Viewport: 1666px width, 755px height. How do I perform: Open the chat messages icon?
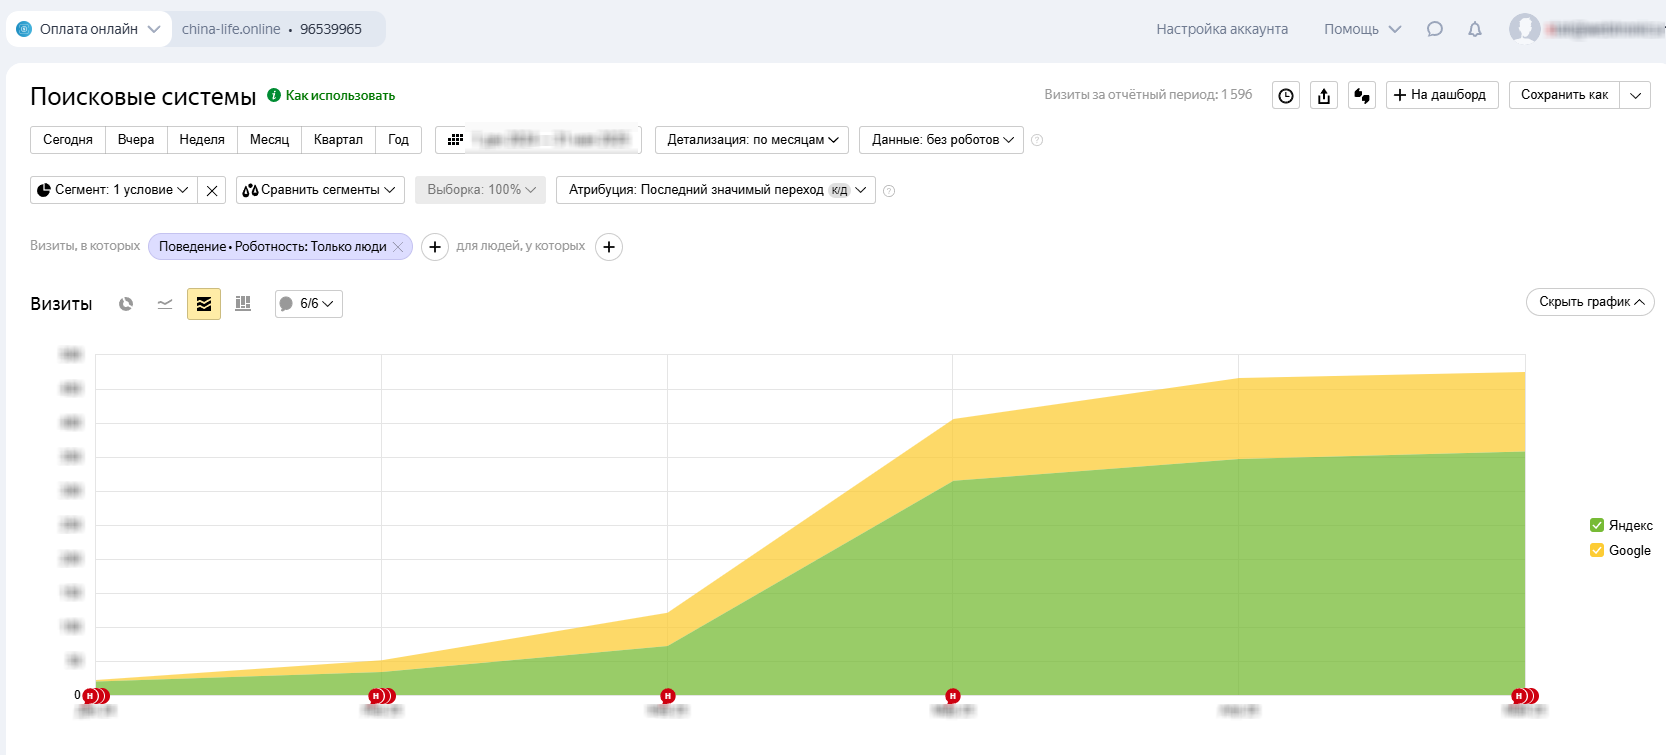click(x=1435, y=29)
